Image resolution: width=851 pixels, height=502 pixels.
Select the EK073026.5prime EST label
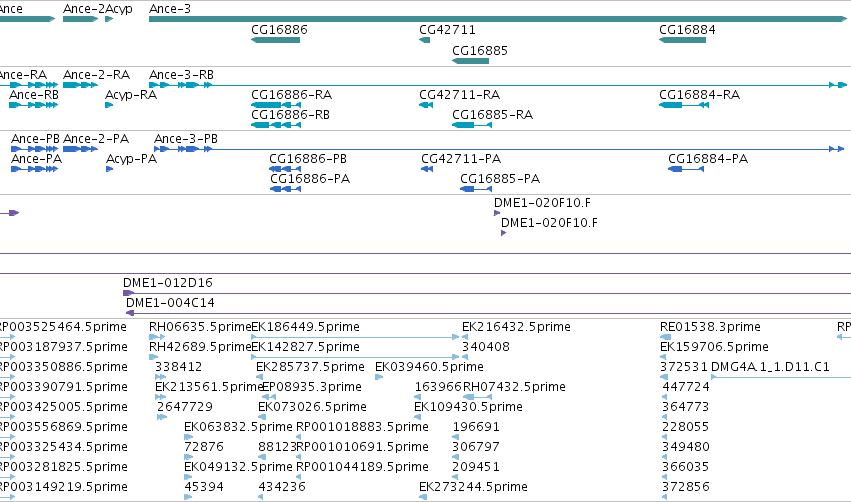tap(313, 407)
